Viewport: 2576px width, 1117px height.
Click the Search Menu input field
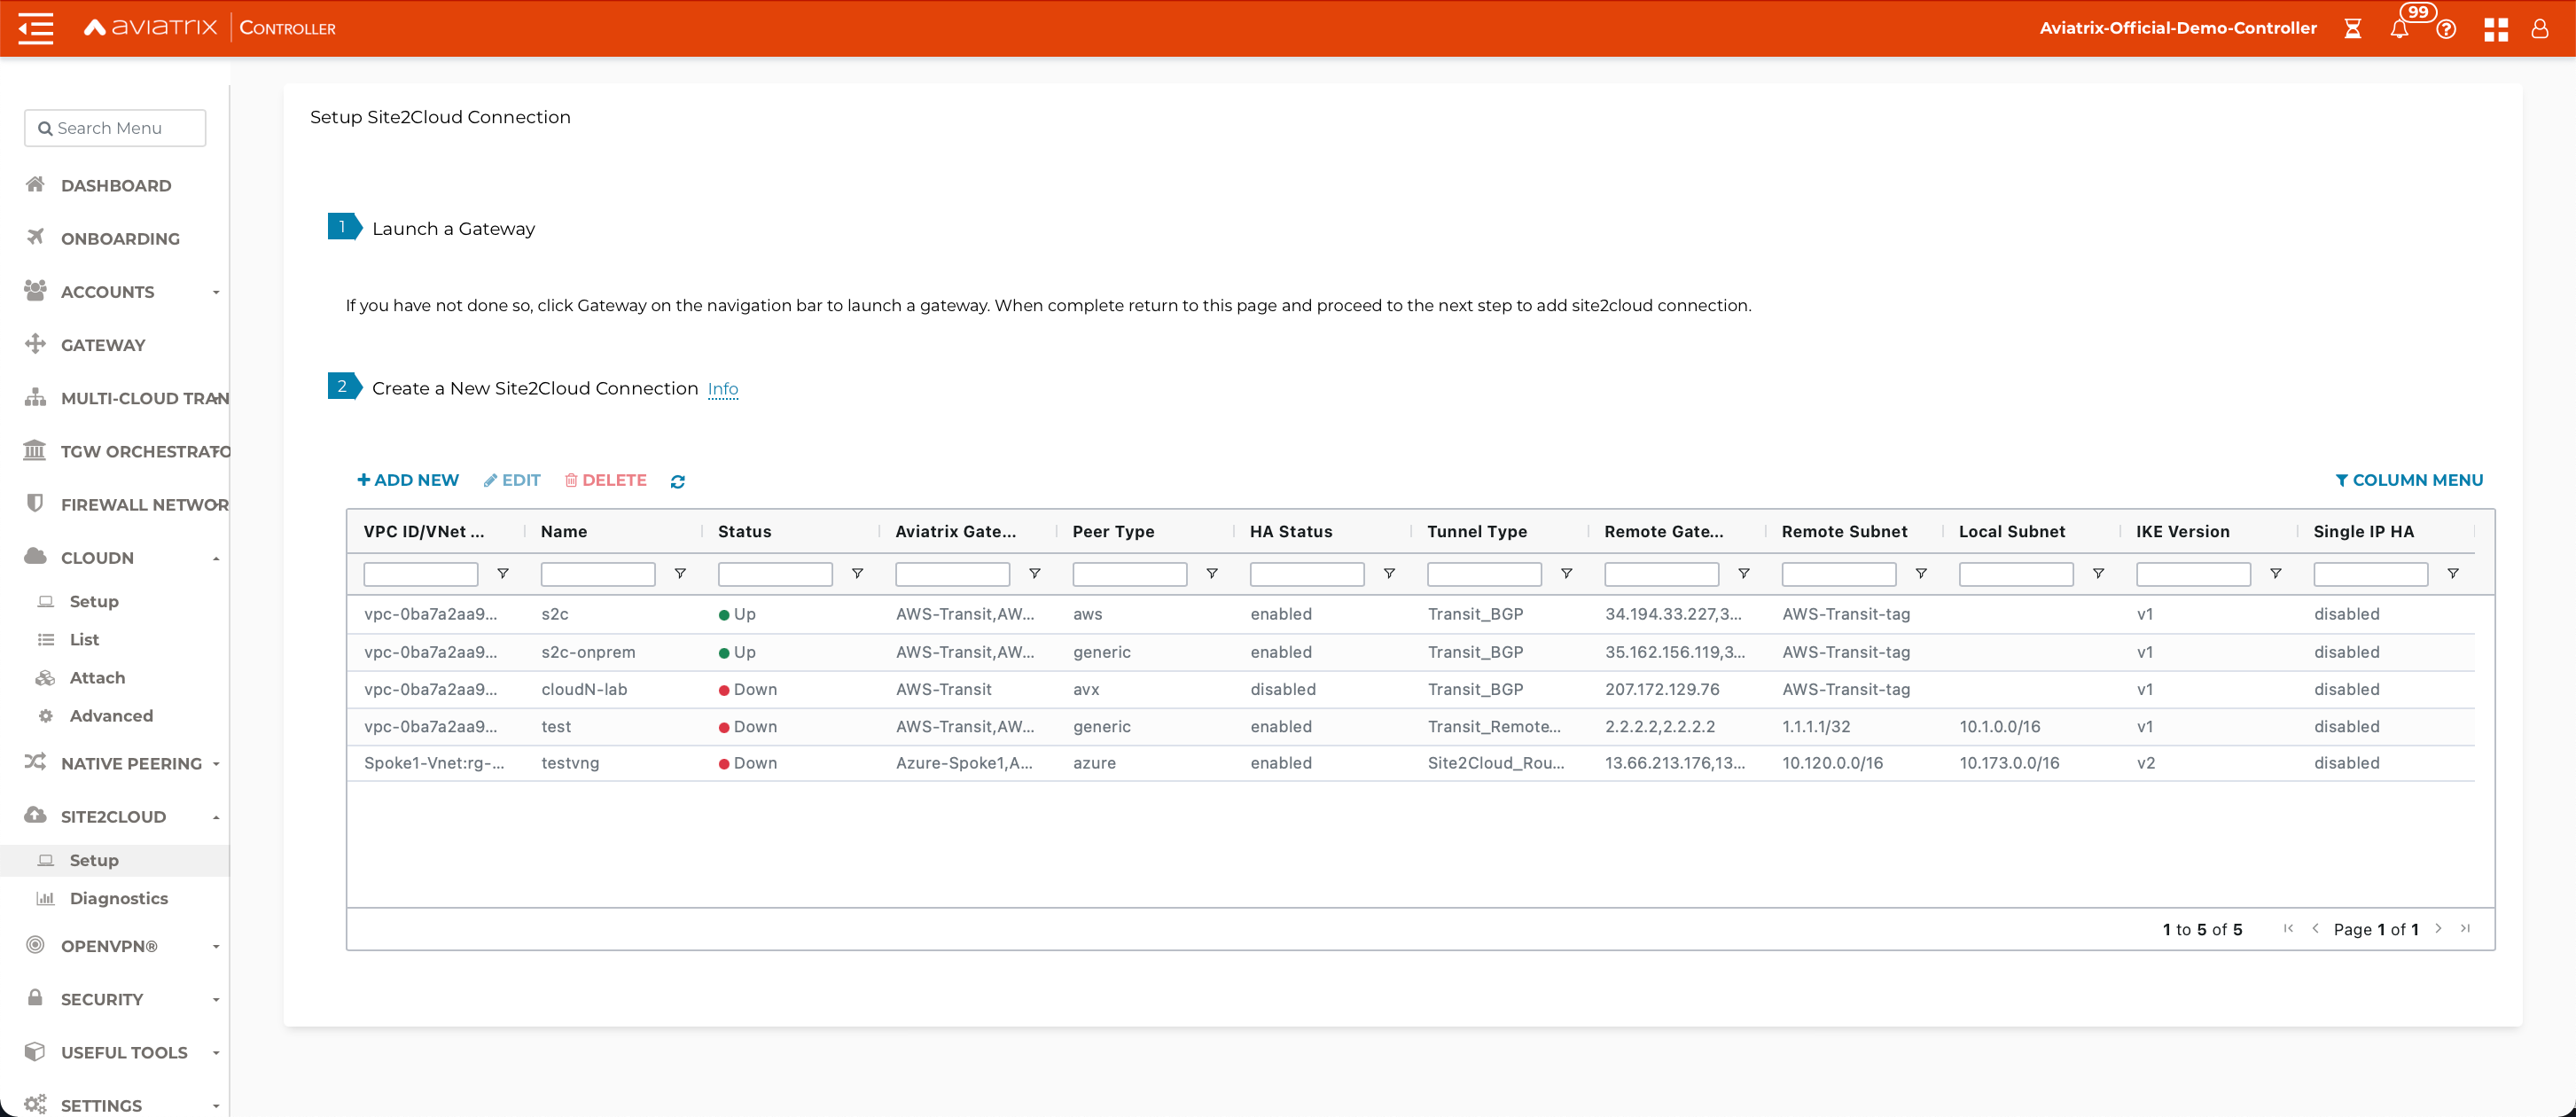click(x=115, y=128)
